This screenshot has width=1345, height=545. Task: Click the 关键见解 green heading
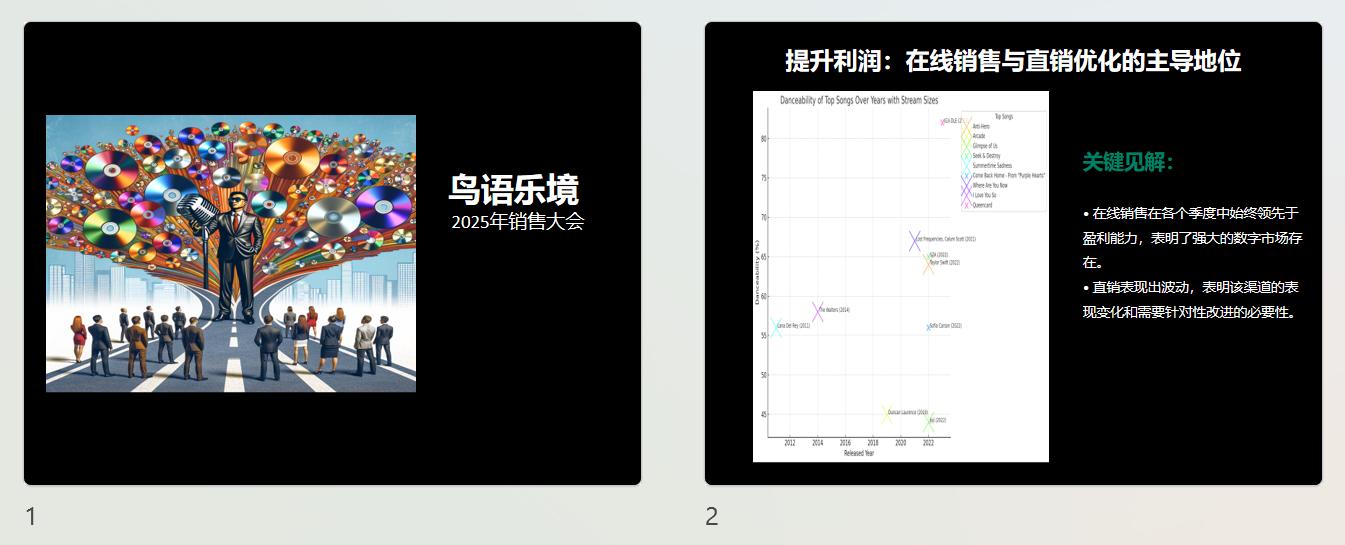(1128, 162)
